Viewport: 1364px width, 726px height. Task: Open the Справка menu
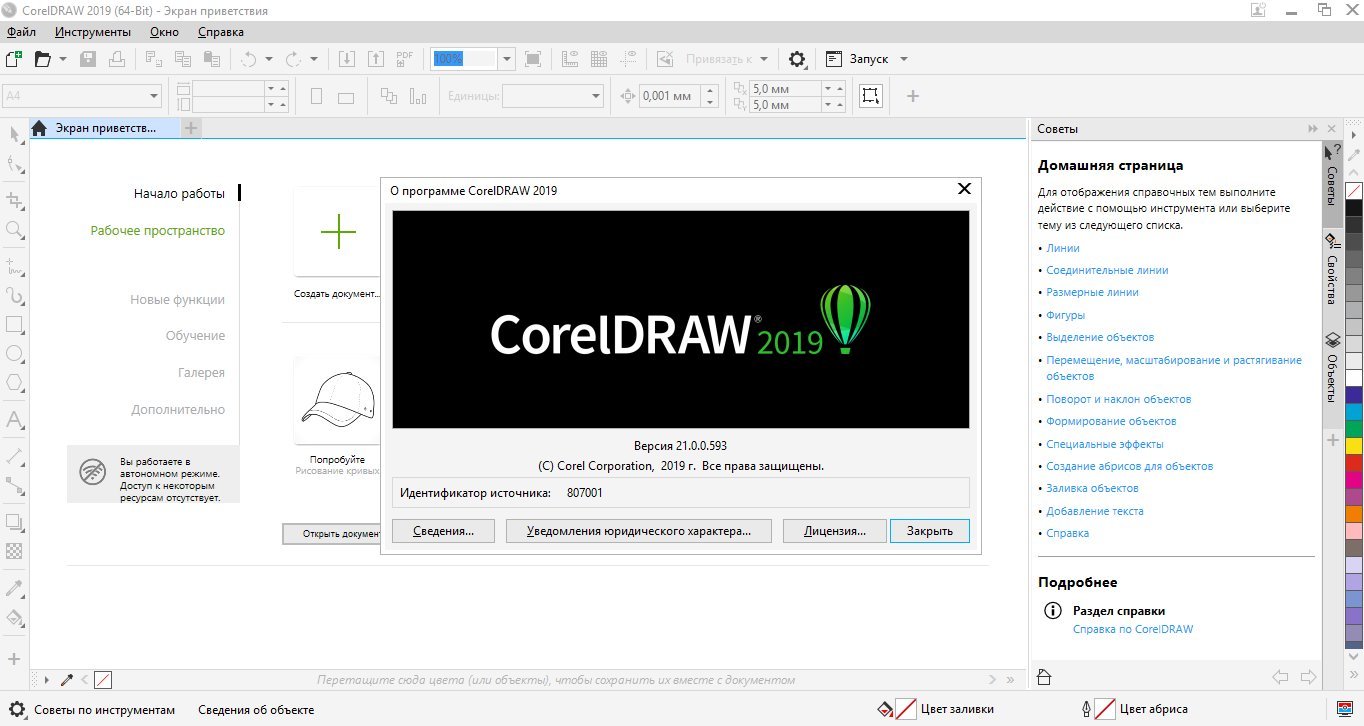tap(221, 31)
